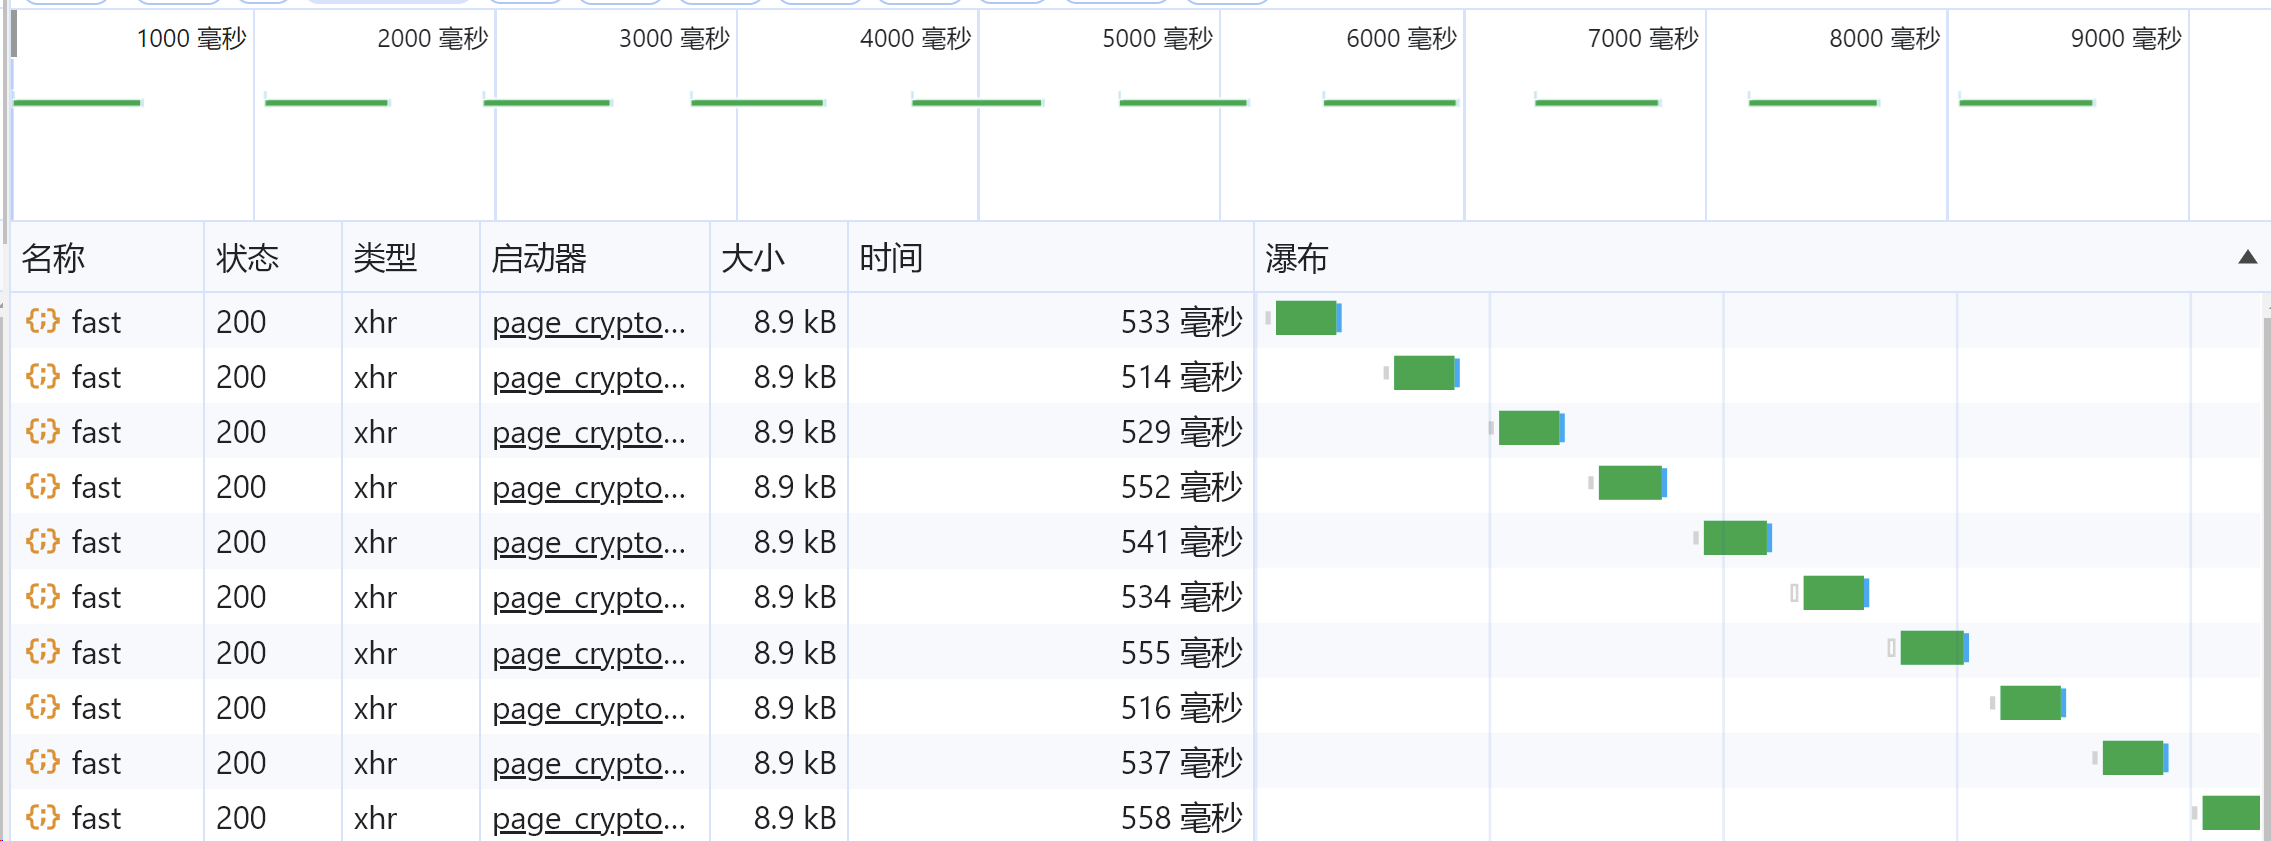Screen dimensions: 2271x841
Task: Click the 启动器 column header
Action: click(x=539, y=258)
